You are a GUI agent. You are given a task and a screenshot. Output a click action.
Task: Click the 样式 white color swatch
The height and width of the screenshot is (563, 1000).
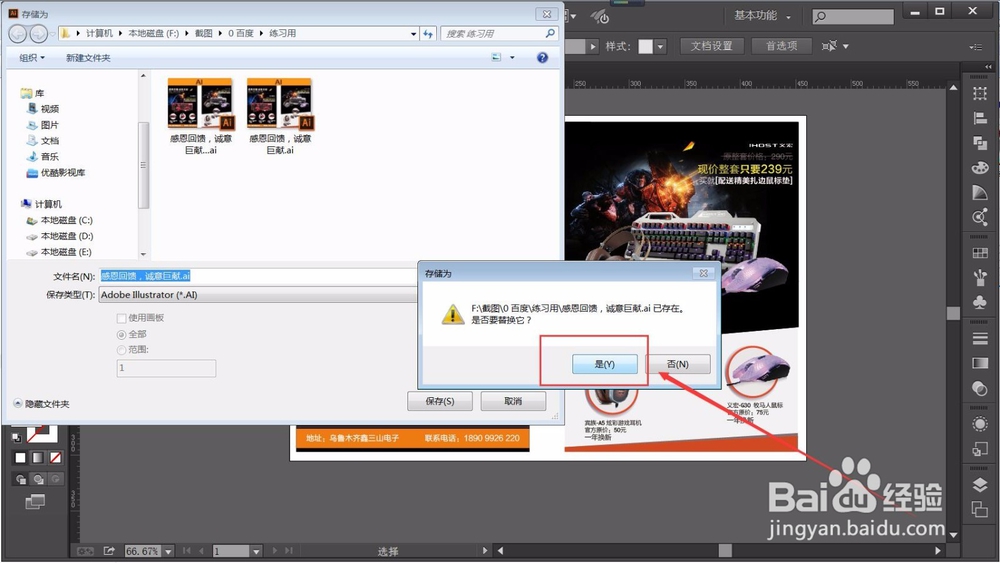coord(645,47)
